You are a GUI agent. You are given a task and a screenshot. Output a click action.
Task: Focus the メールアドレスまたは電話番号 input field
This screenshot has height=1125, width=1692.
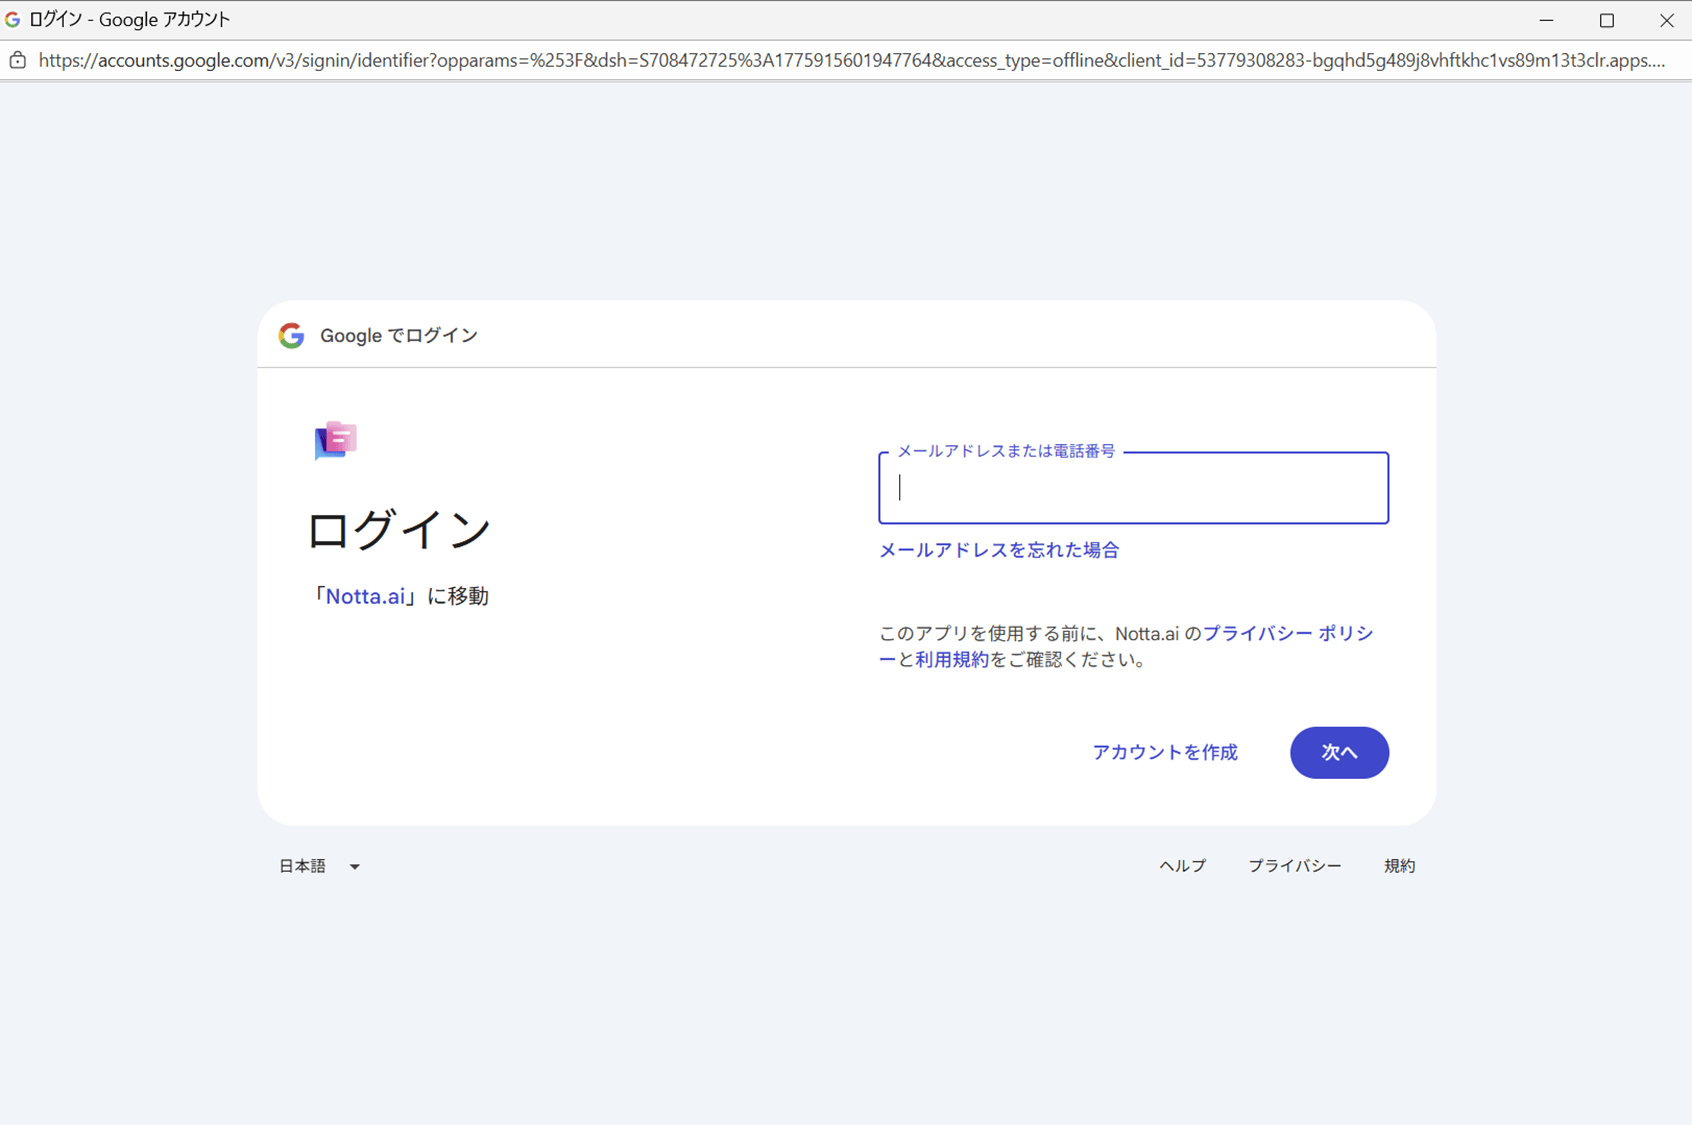(x=1133, y=488)
